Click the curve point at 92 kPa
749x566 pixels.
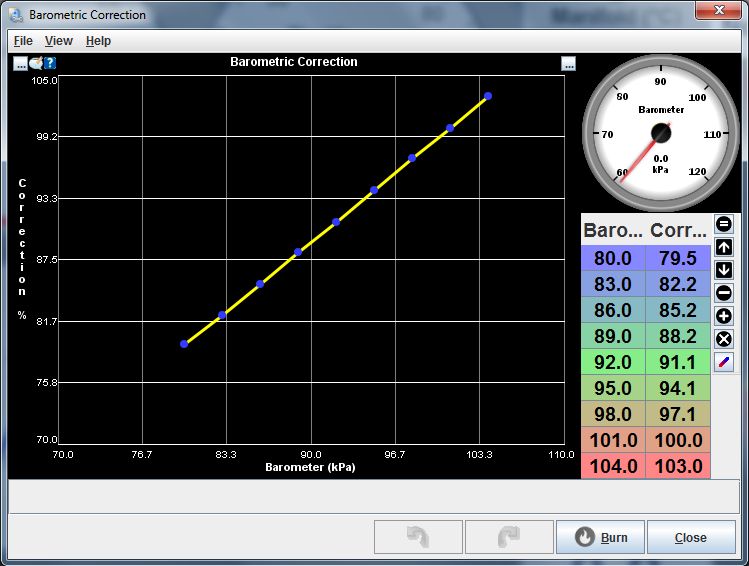(336, 222)
